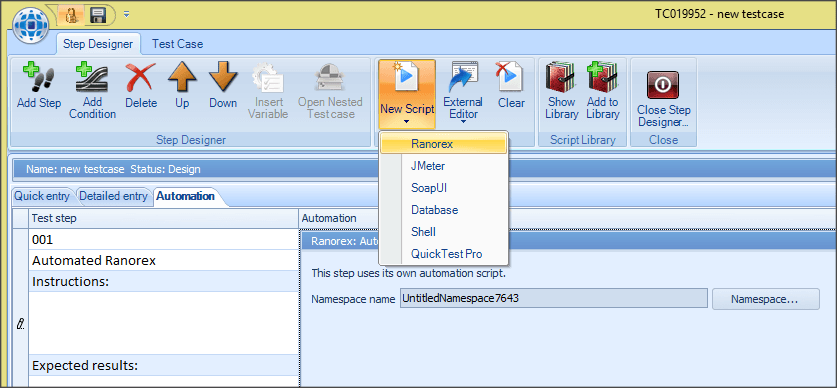This screenshot has height=388, width=837.
Task: Choose Ranorex from New Script menu
Action: click(444, 144)
